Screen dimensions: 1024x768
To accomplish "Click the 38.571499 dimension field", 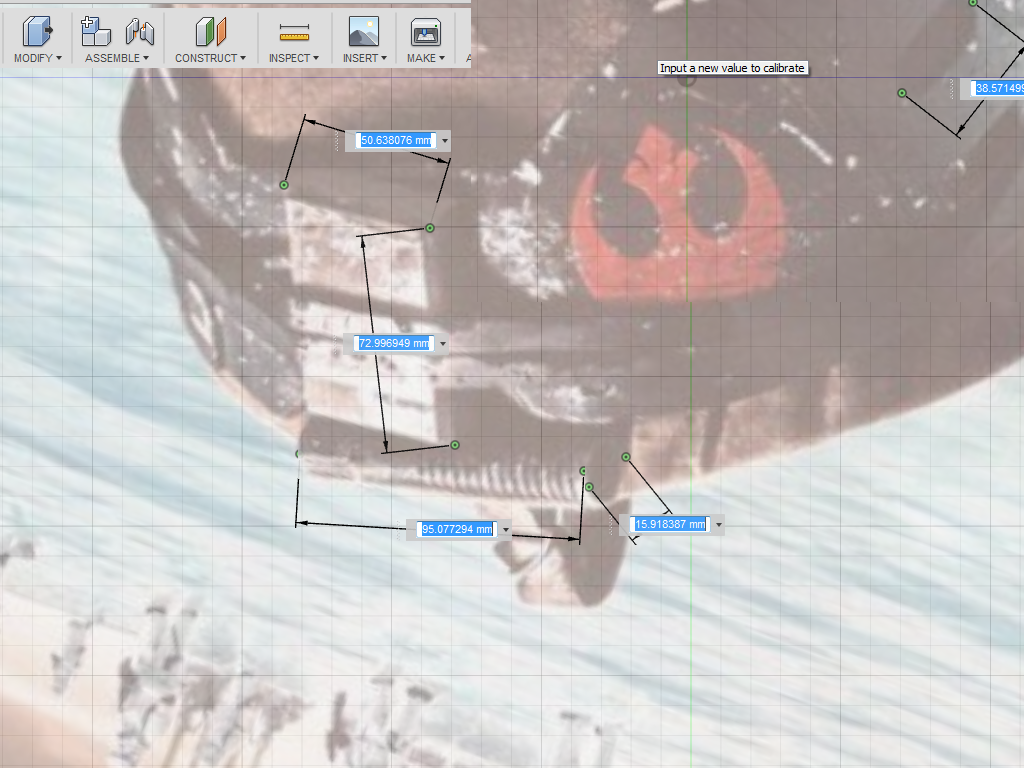I will pyautogui.click(x=997, y=88).
